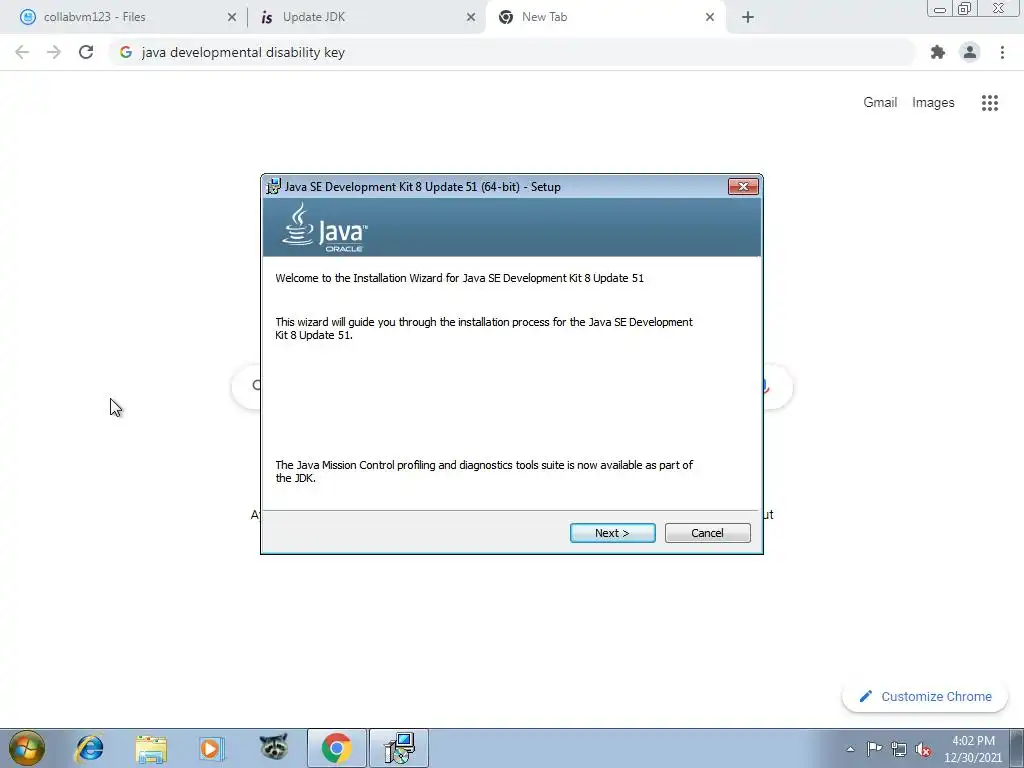Open the raccoon app on taskbar
1024x768 pixels.
tap(274, 748)
